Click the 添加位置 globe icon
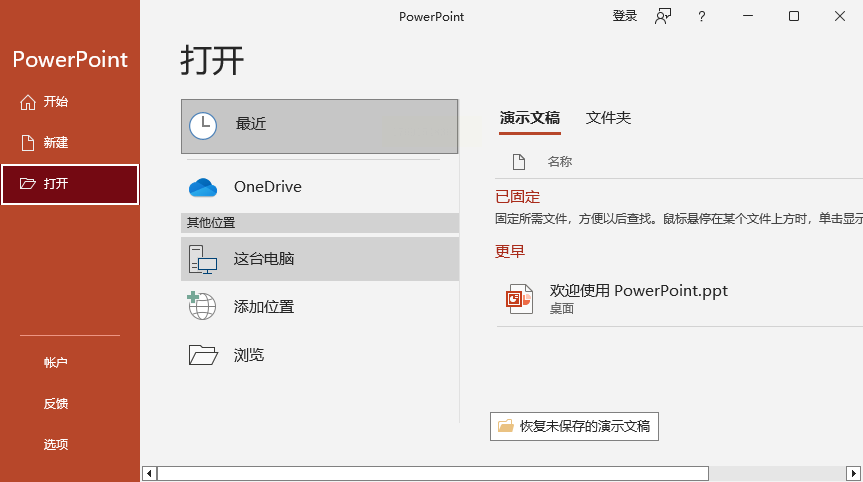The image size is (863, 482). pyautogui.click(x=203, y=306)
